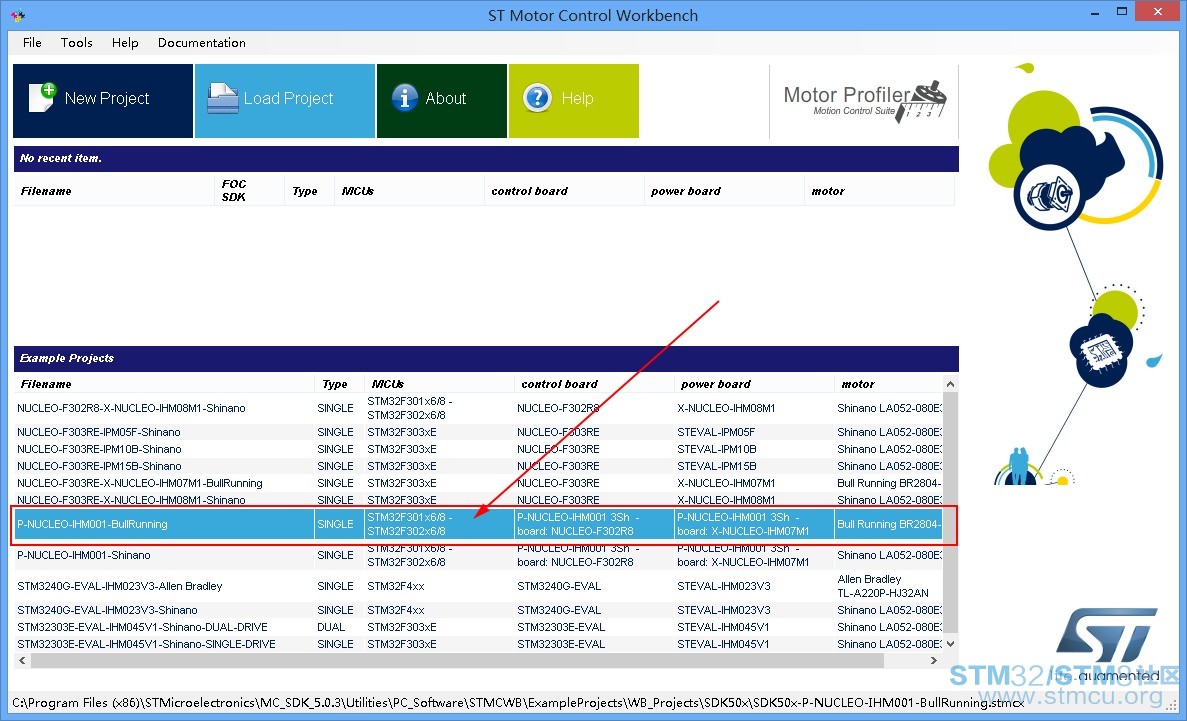Click the chip graphic in sidebar
The height and width of the screenshot is (721, 1187).
(x=1099, y=350)
